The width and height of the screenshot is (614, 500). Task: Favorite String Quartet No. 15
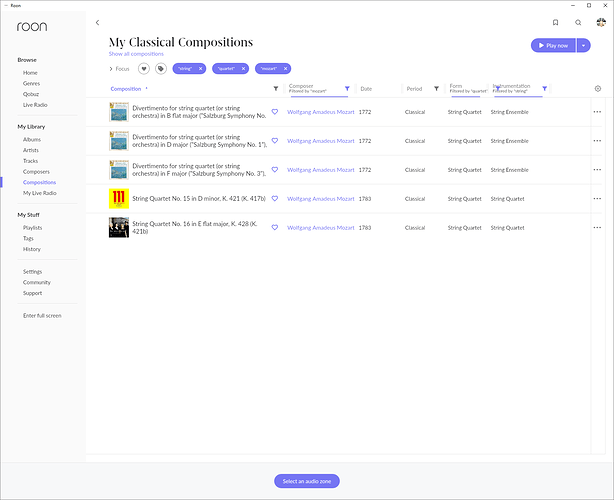point(275,199)
